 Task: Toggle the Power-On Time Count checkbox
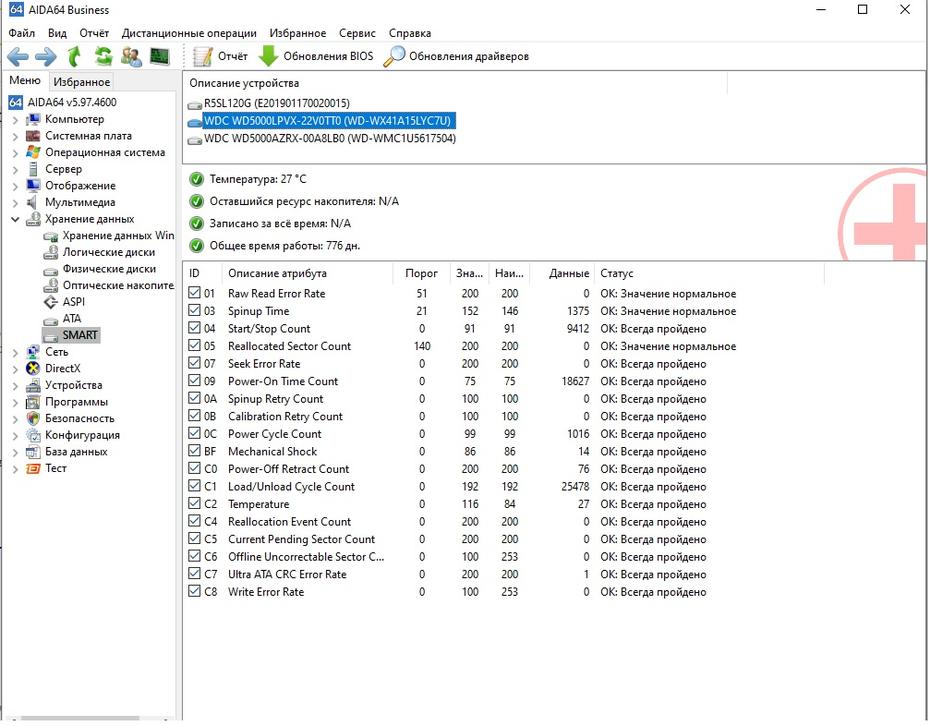click(x=194, y=380)
